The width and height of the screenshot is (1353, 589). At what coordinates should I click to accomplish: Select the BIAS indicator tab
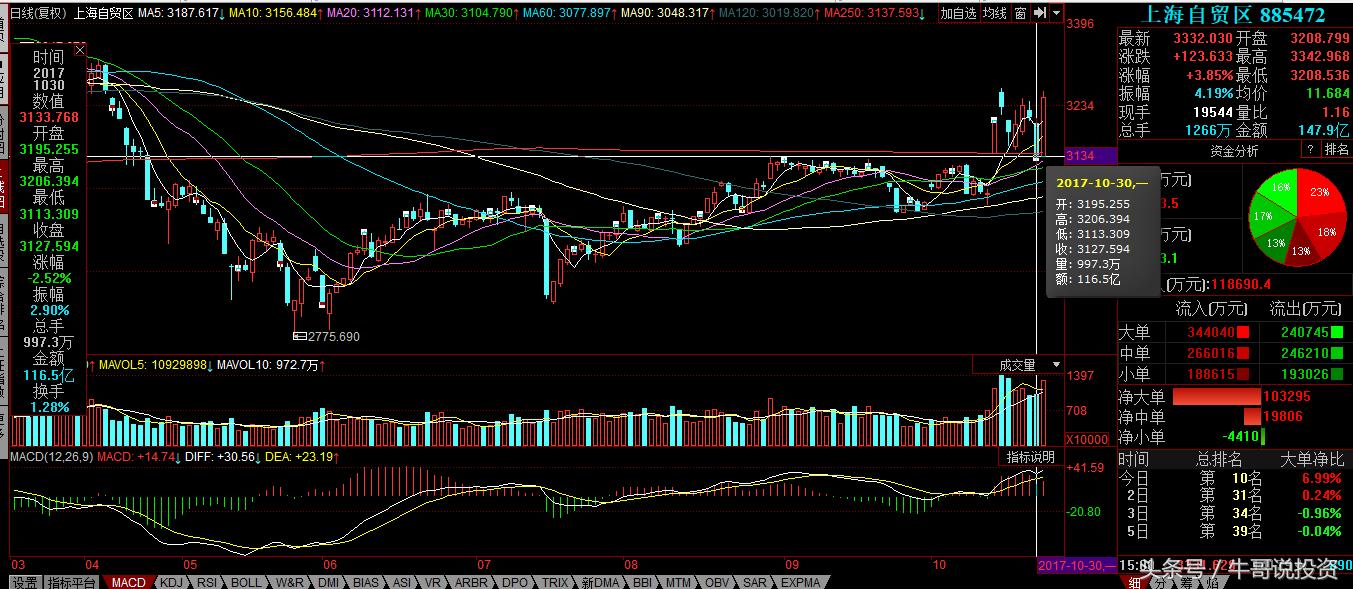pos(366,582)
